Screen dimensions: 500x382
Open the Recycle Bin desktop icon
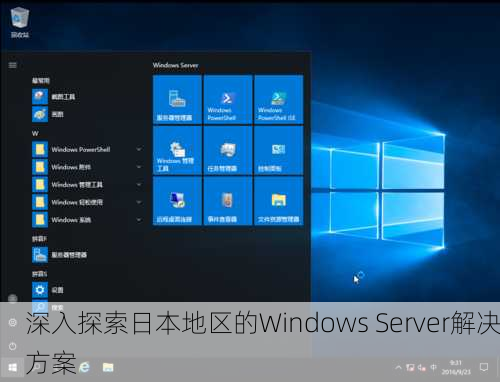(x=20, y=22)
